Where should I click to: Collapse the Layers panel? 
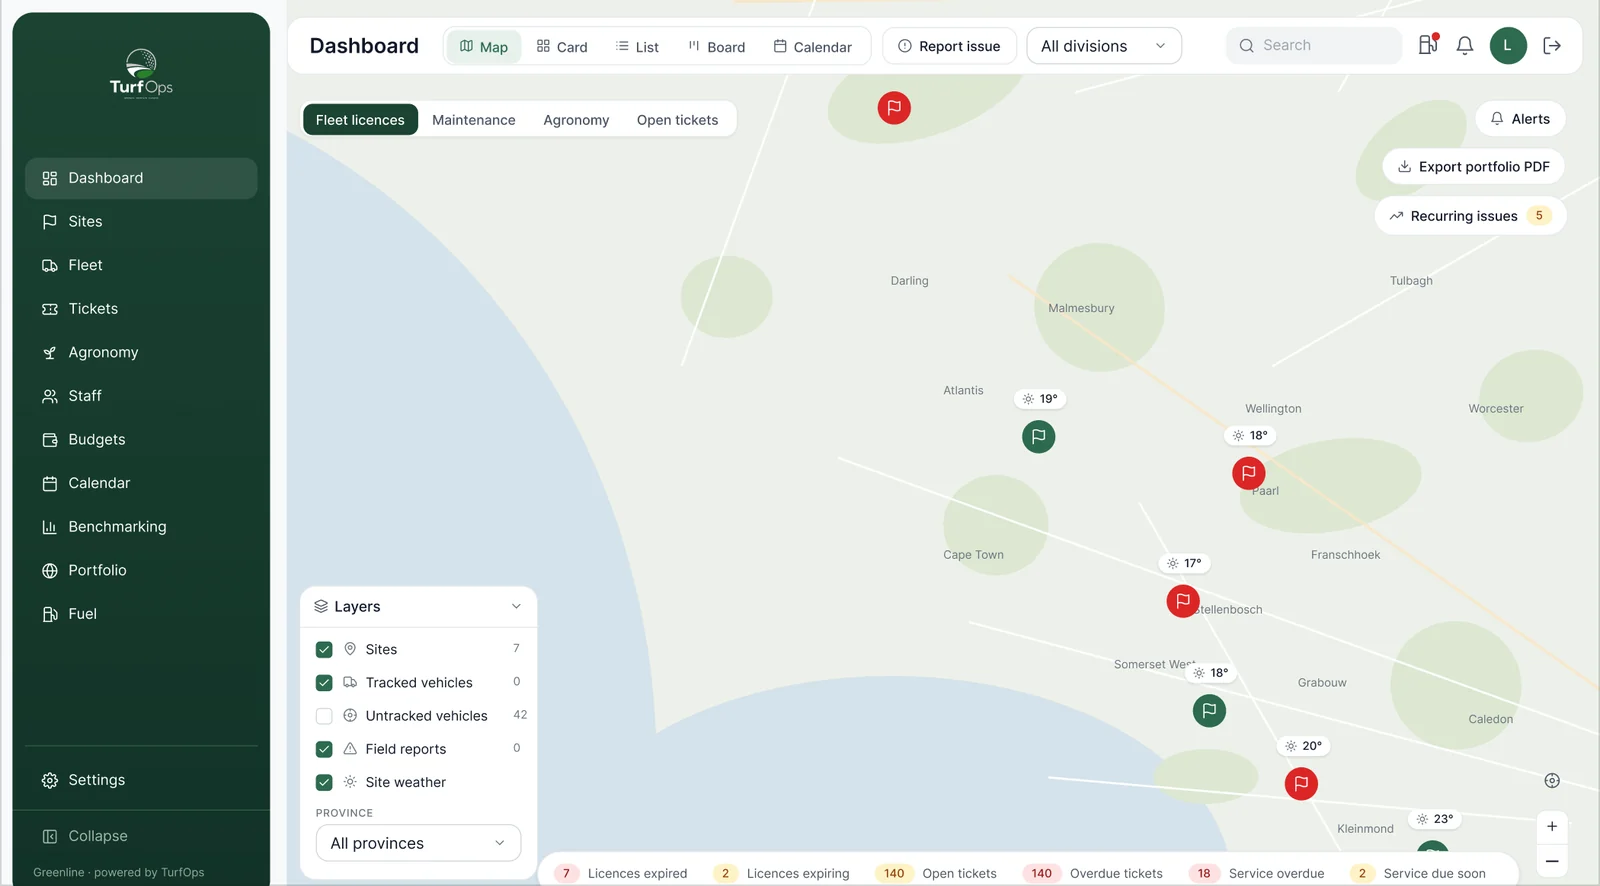(516, 607)
